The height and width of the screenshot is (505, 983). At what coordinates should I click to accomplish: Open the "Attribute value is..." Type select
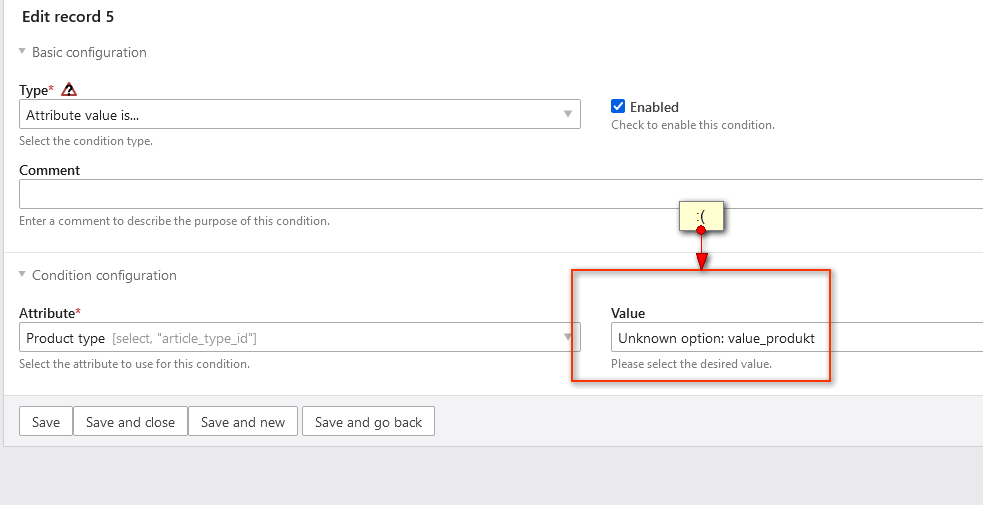(290, 115)
